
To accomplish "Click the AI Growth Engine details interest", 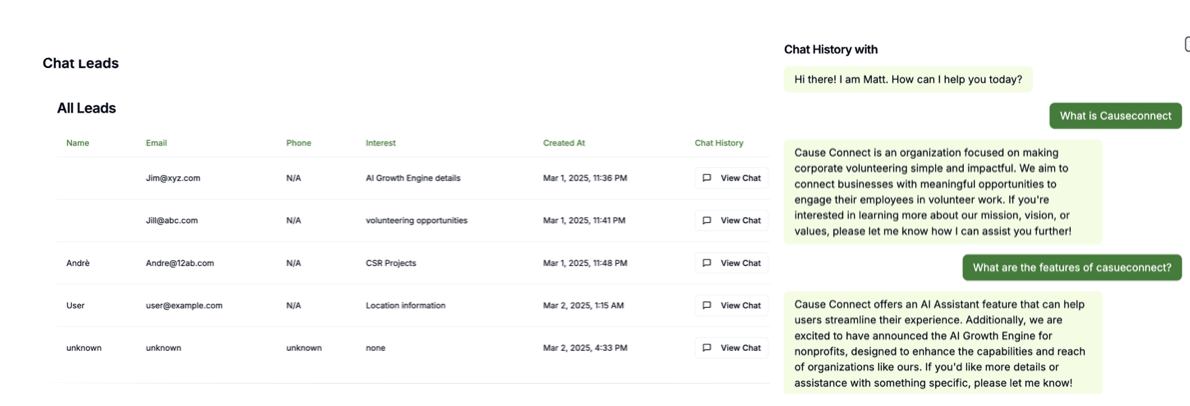I will (413, 178).
